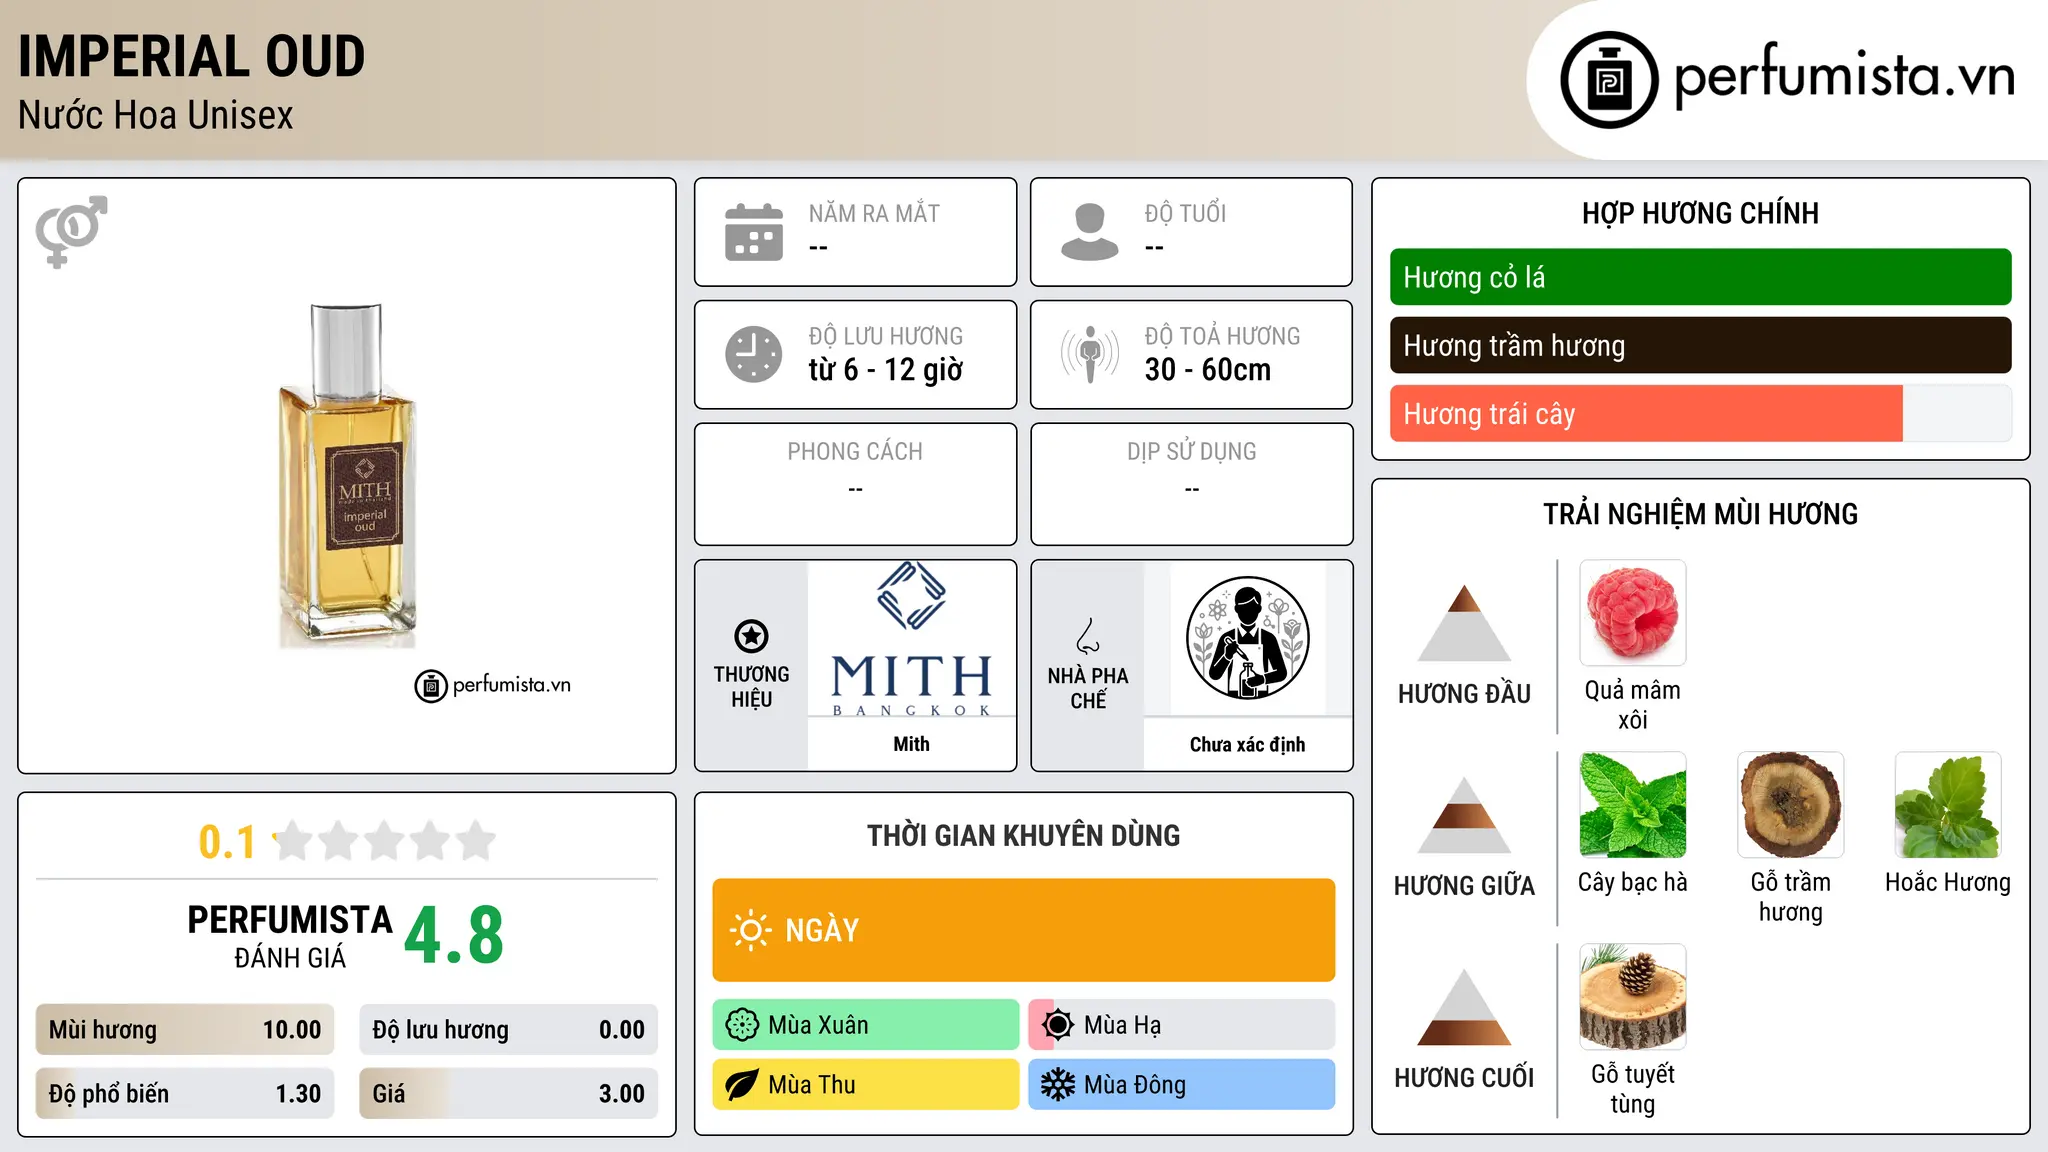Click the 'Gỗ tuyết tùng' note label
The height and width of the screenshot is (1152, 2048).
click(1633, 1089)
